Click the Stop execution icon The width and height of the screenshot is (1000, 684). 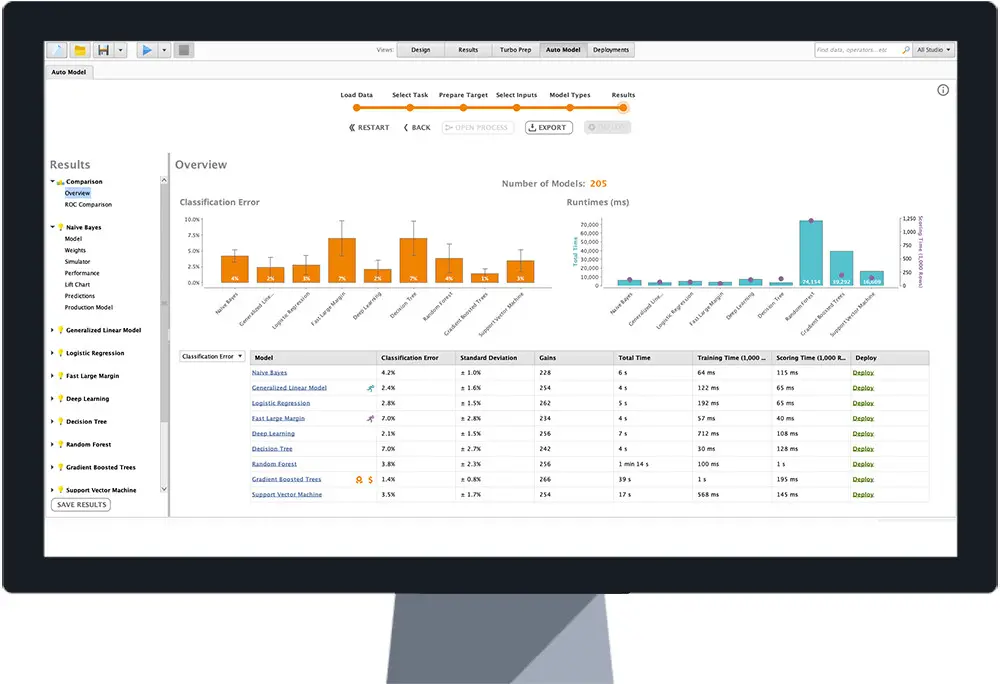pos(184,49)
